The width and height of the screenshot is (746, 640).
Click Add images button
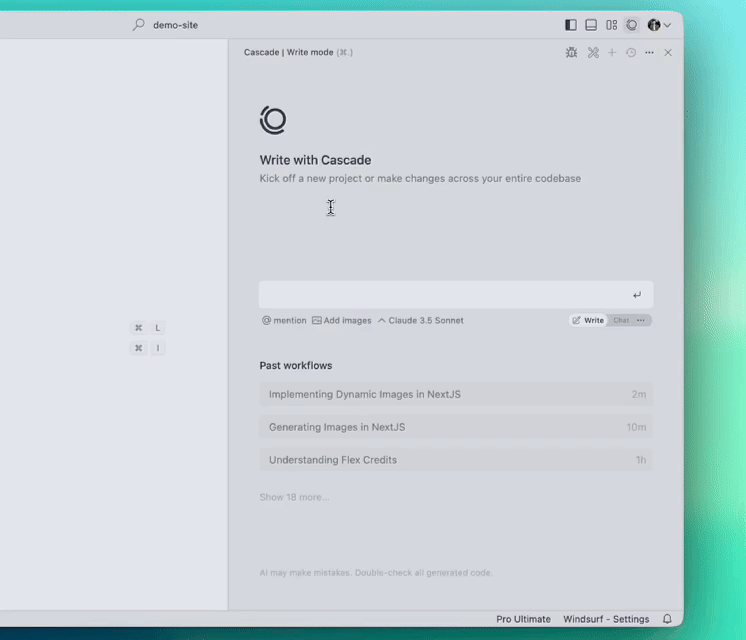point(342,320)
